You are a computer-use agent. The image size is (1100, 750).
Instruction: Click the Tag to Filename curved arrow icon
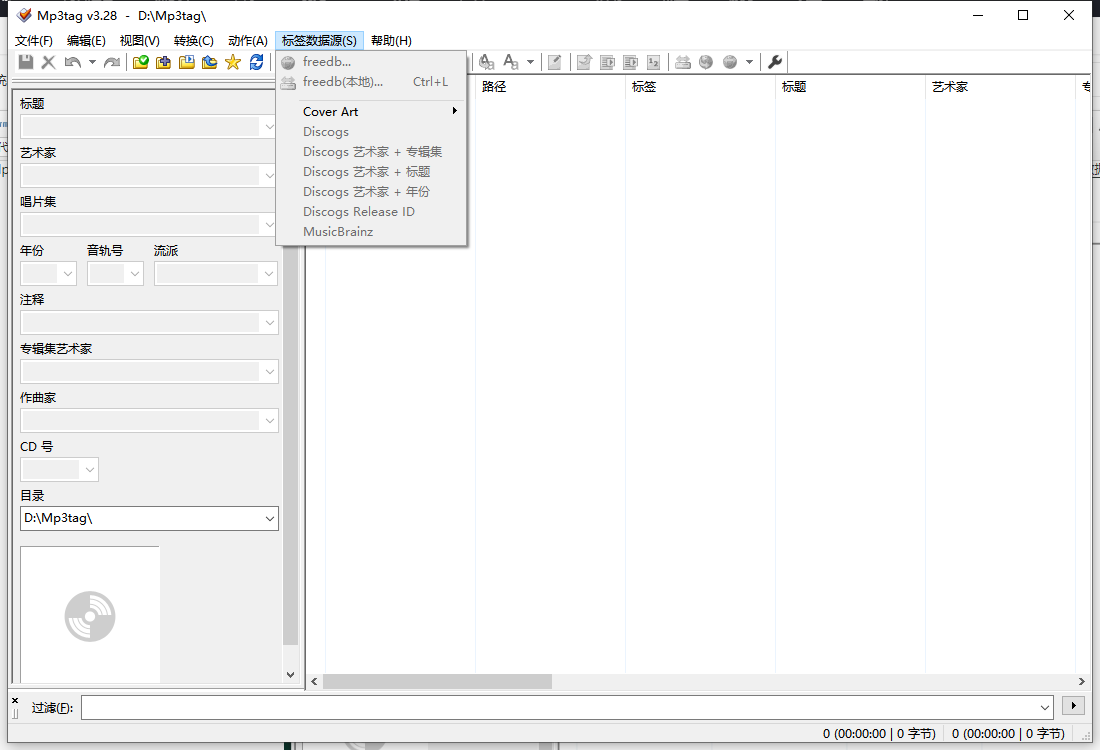584,62
